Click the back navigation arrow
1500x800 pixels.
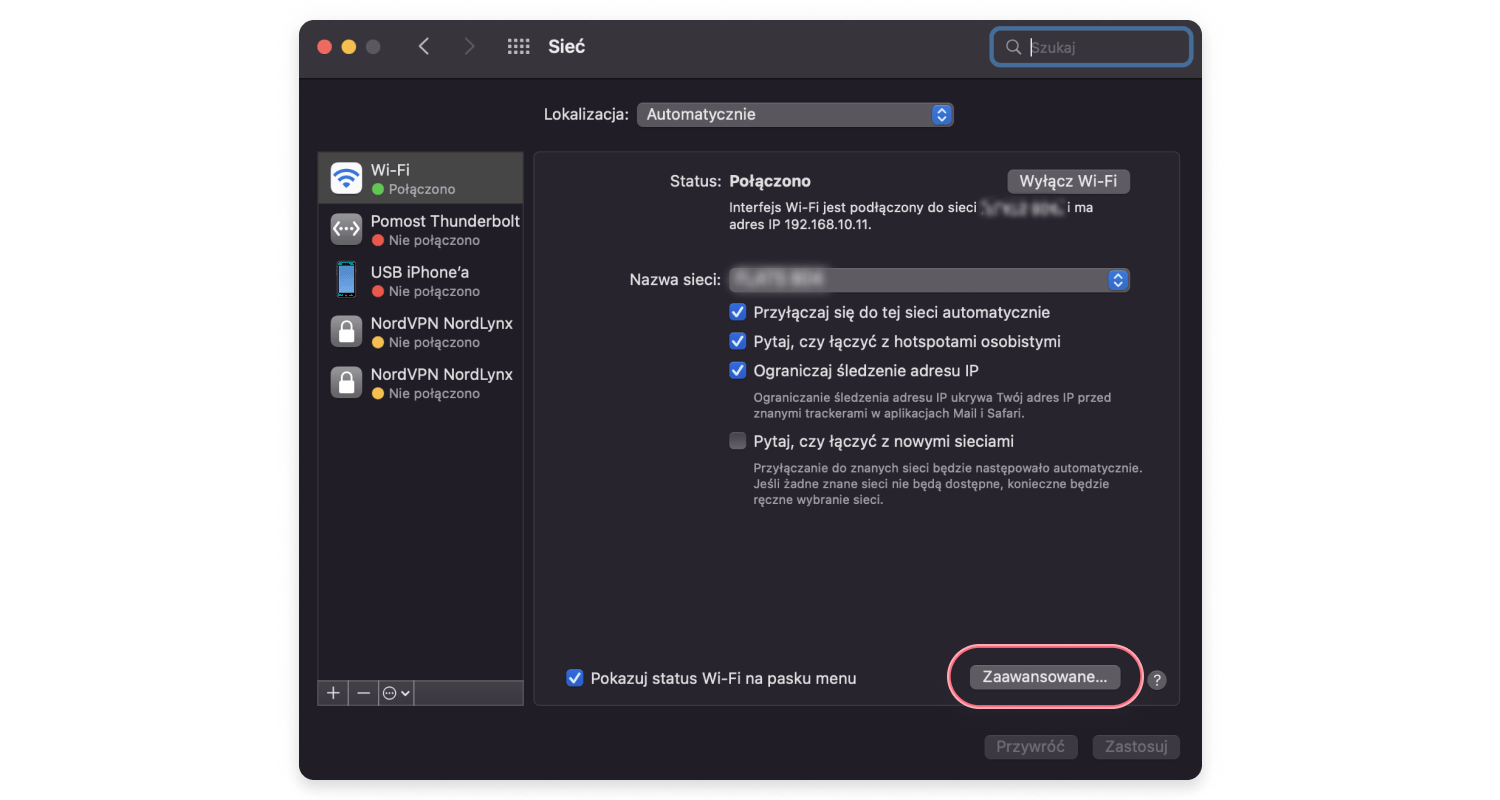pyautogui.click(x=423, y=46)
